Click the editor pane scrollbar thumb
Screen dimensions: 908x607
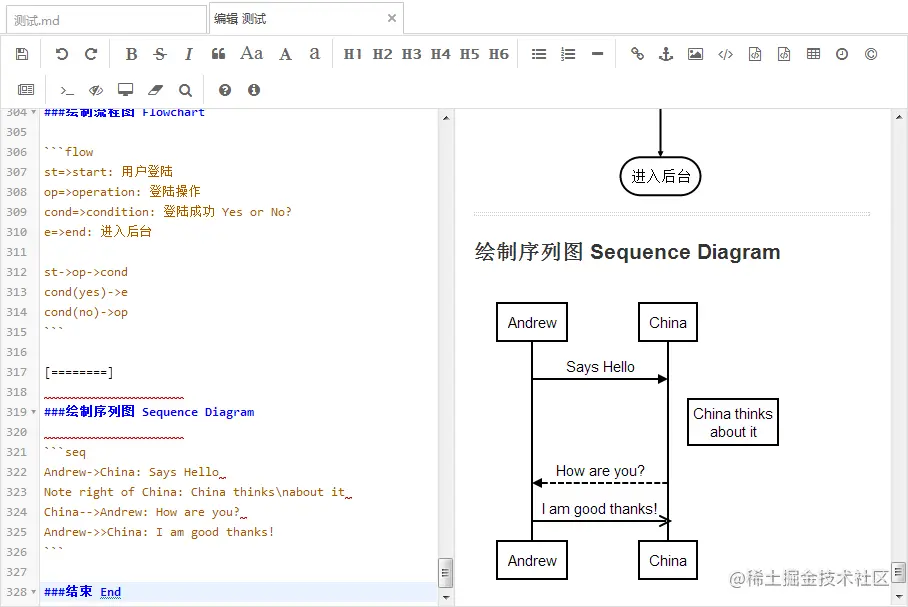(x=445, y=572)
